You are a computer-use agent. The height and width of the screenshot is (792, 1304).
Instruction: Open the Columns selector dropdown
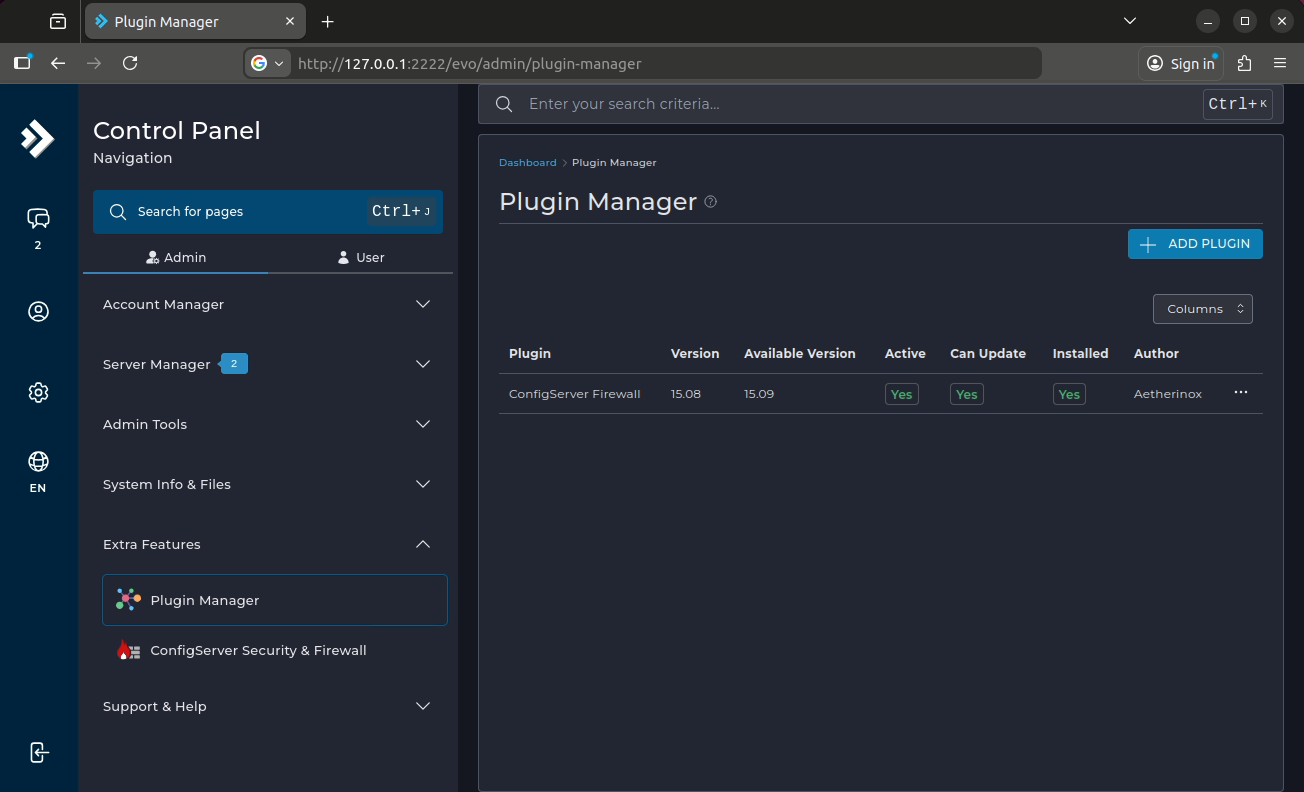coord(1202,309)
